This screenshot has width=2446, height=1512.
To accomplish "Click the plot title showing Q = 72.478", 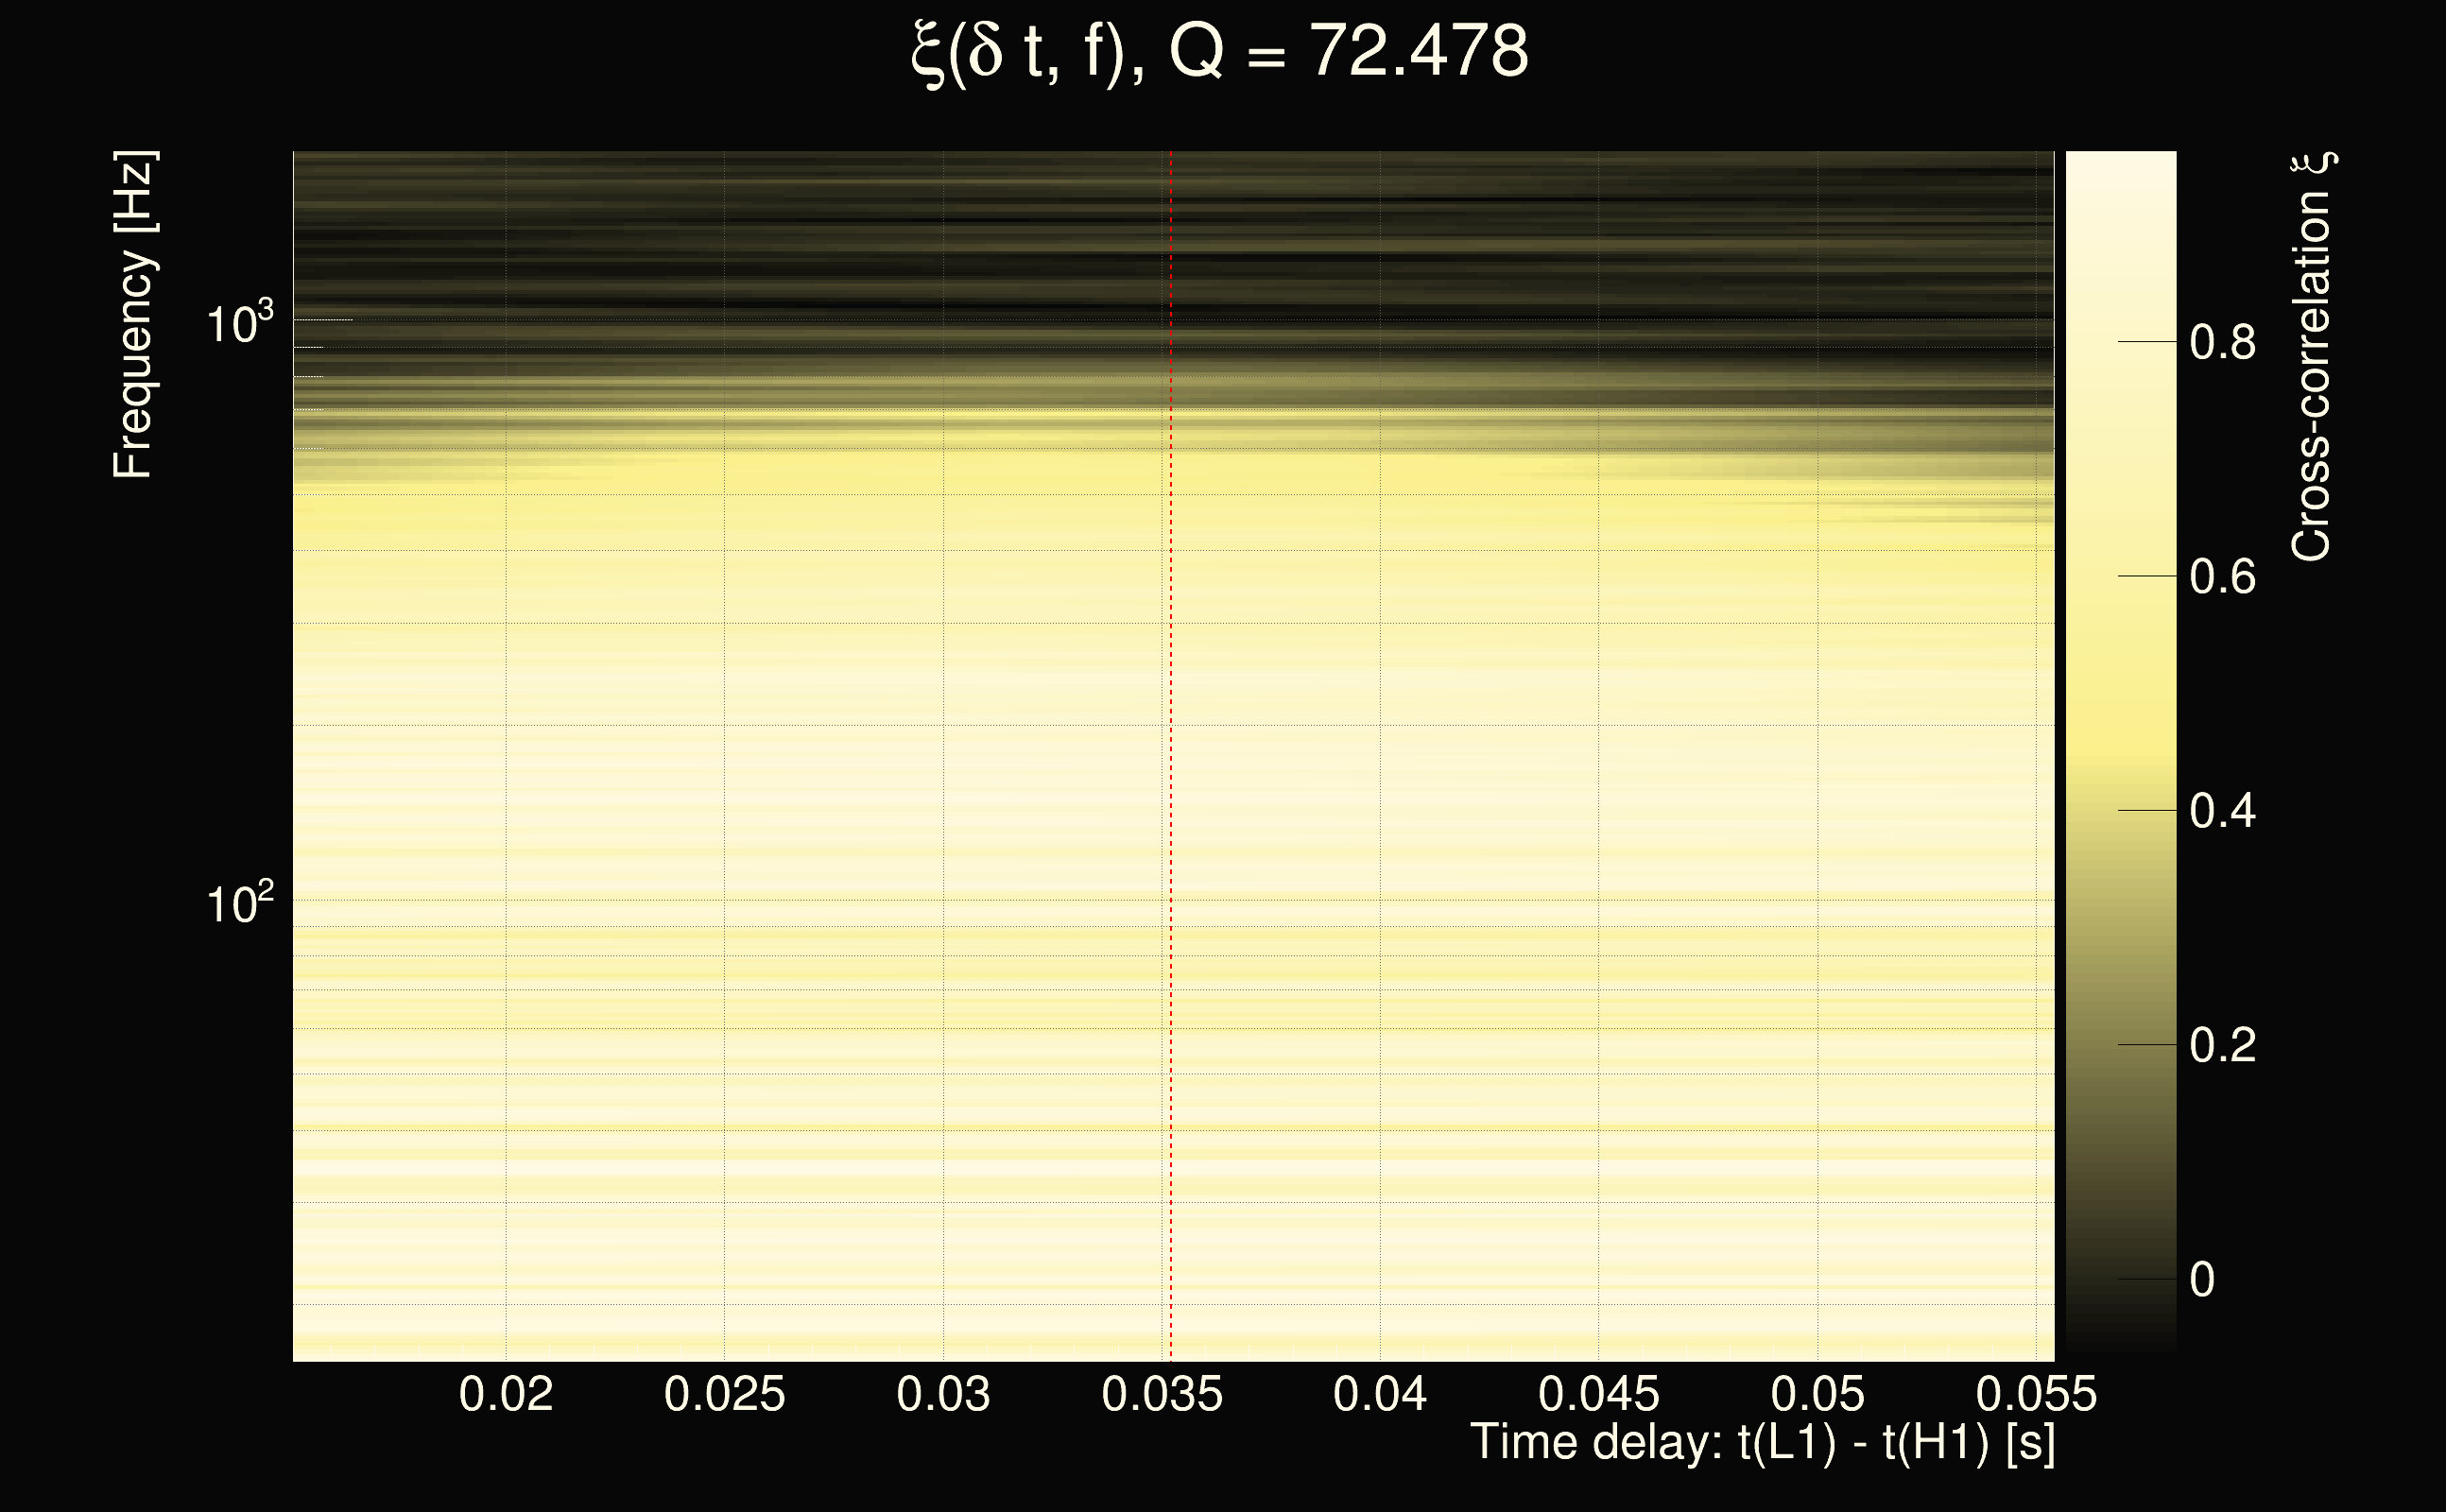I will pyautogui.click(x=1220, y=52).
